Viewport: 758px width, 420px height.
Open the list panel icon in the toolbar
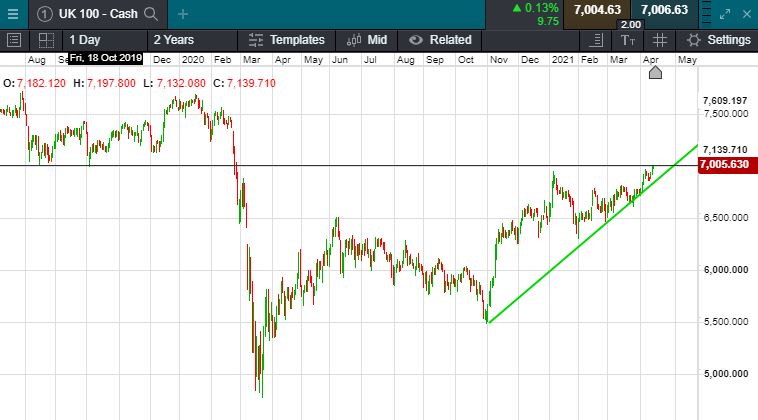(x=13, y=40)
